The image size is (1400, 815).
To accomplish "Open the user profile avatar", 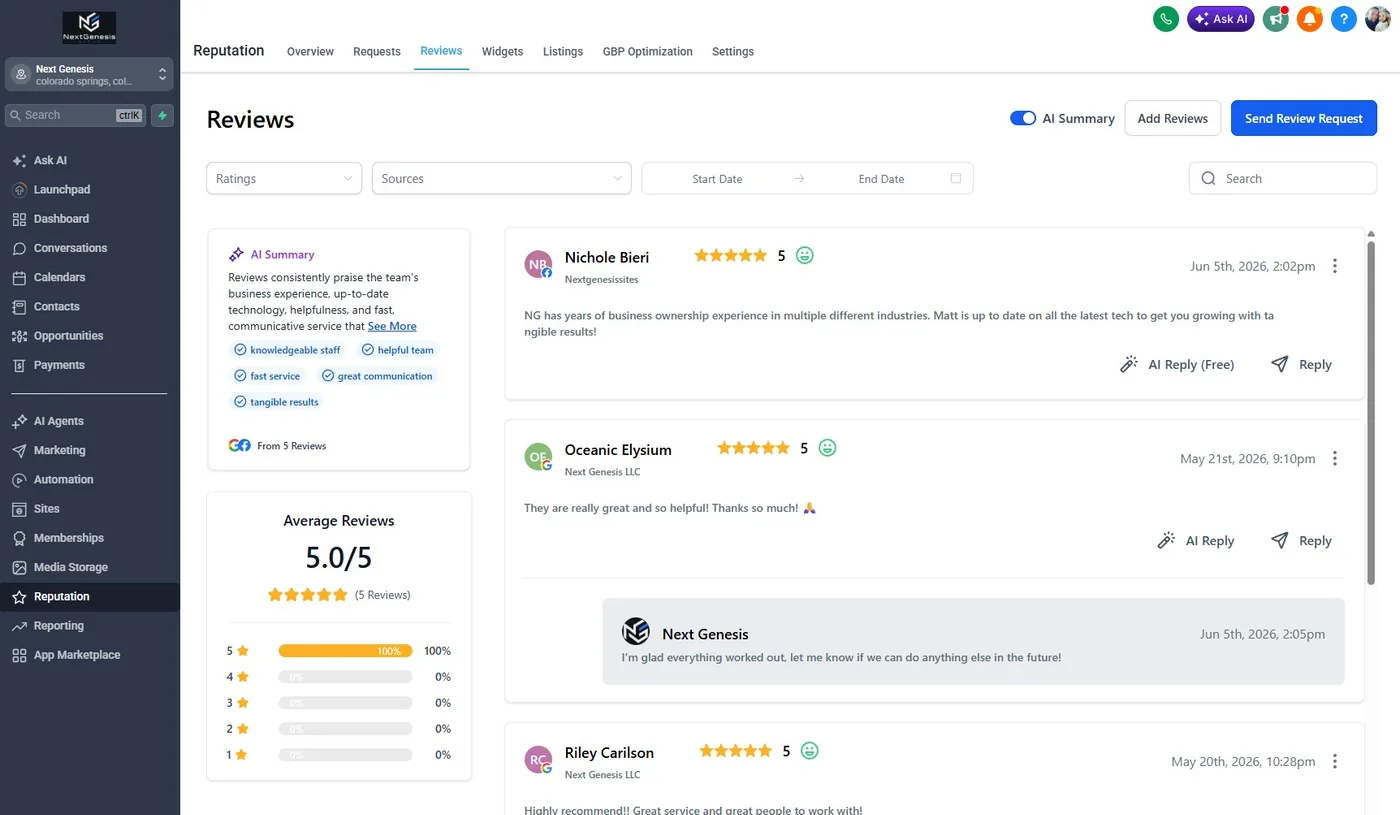I will [1378, 19].
